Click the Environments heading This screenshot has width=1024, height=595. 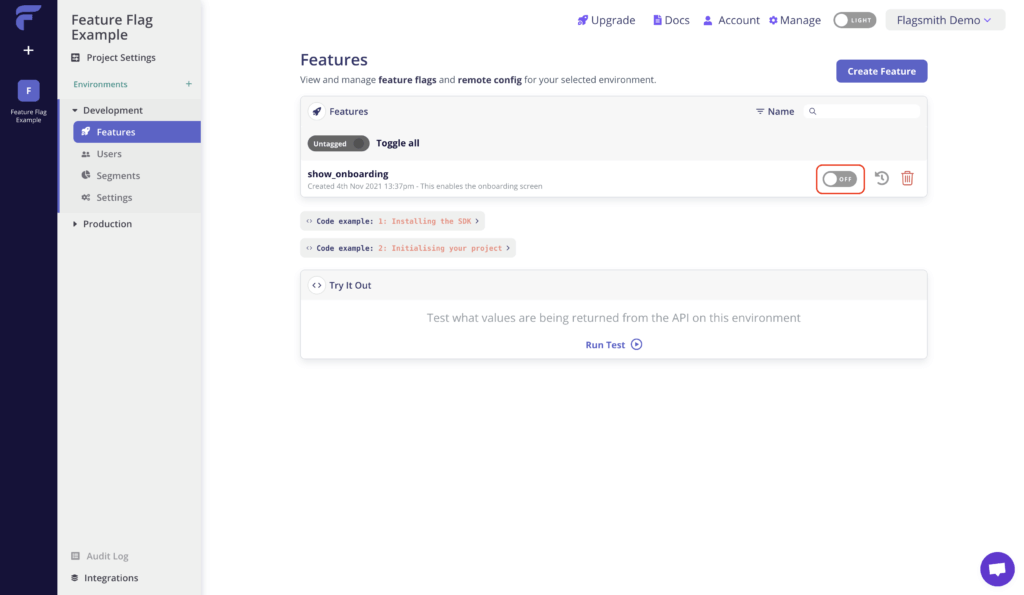tap(100, 84)
